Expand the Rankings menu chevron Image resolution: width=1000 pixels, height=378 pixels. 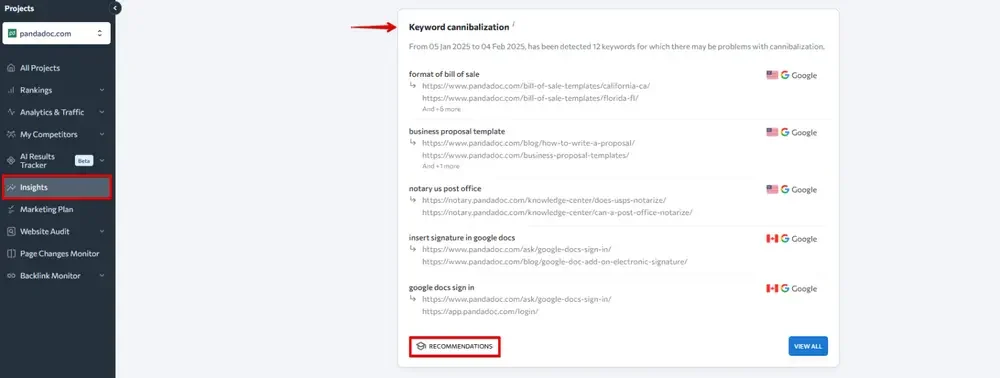102,91
